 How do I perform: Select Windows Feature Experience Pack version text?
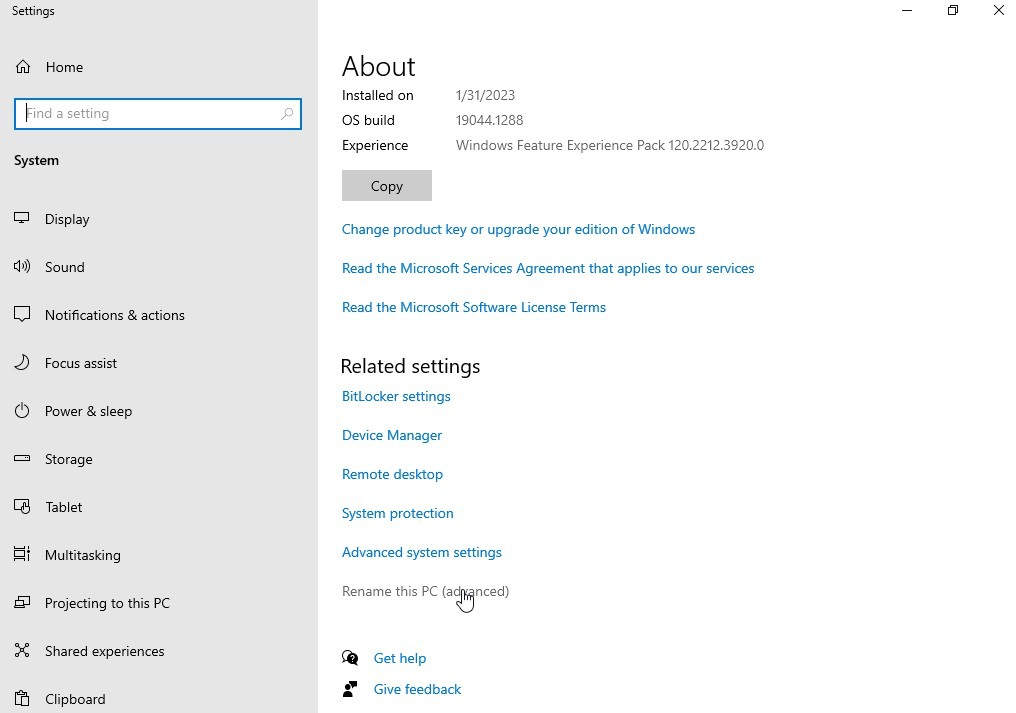click(x=610, y=145)
